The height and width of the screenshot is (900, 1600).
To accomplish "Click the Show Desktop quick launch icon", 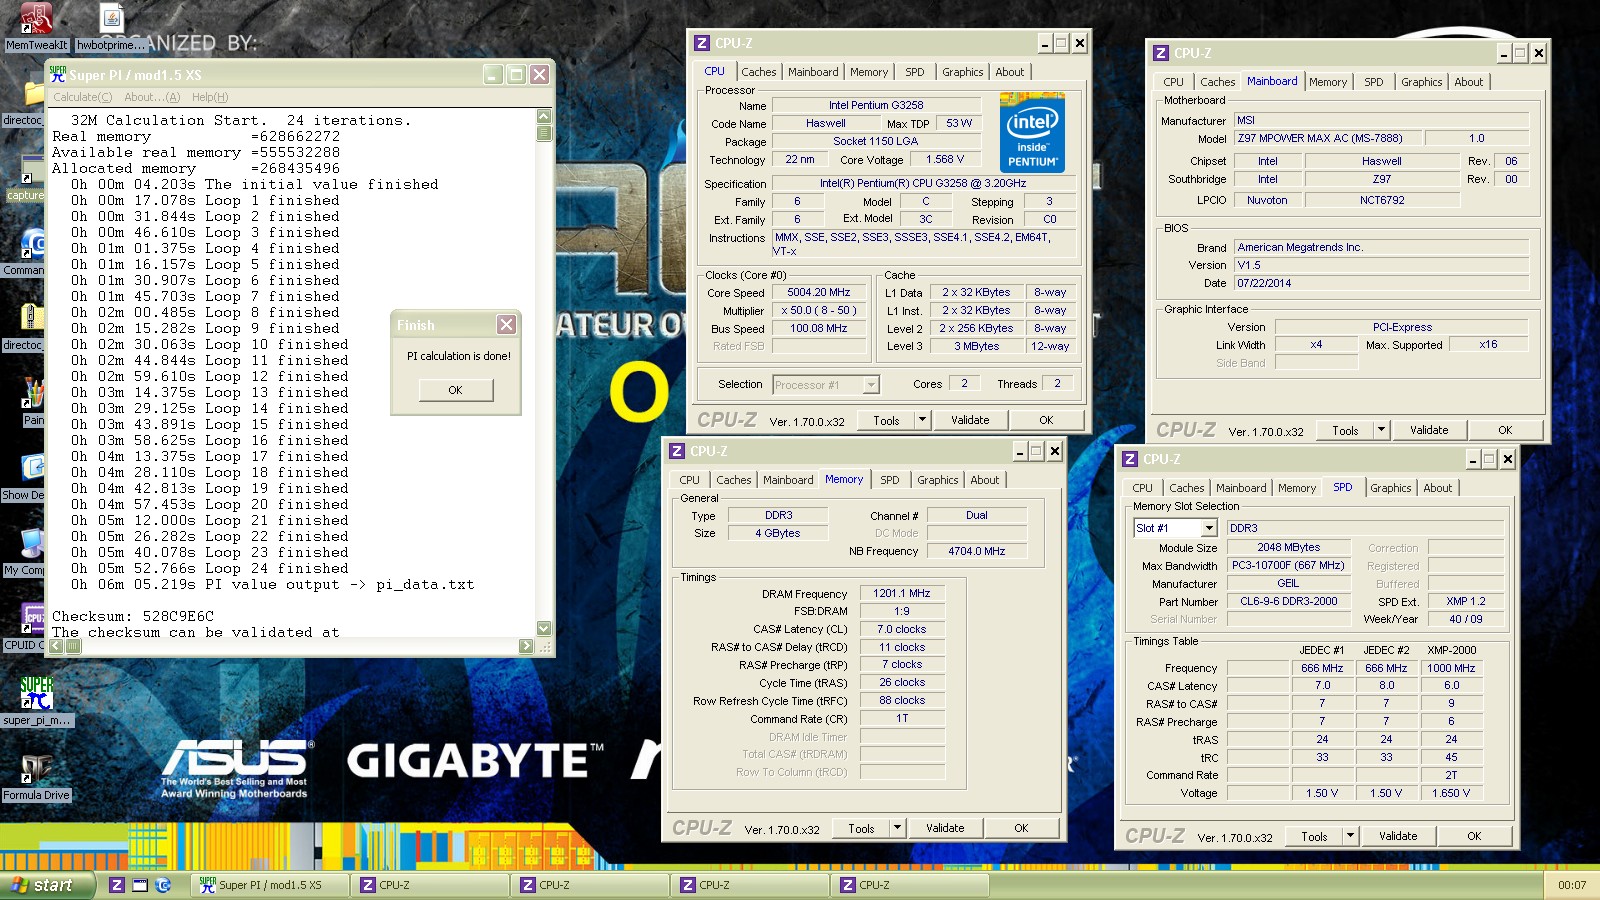I will [140, 885].
